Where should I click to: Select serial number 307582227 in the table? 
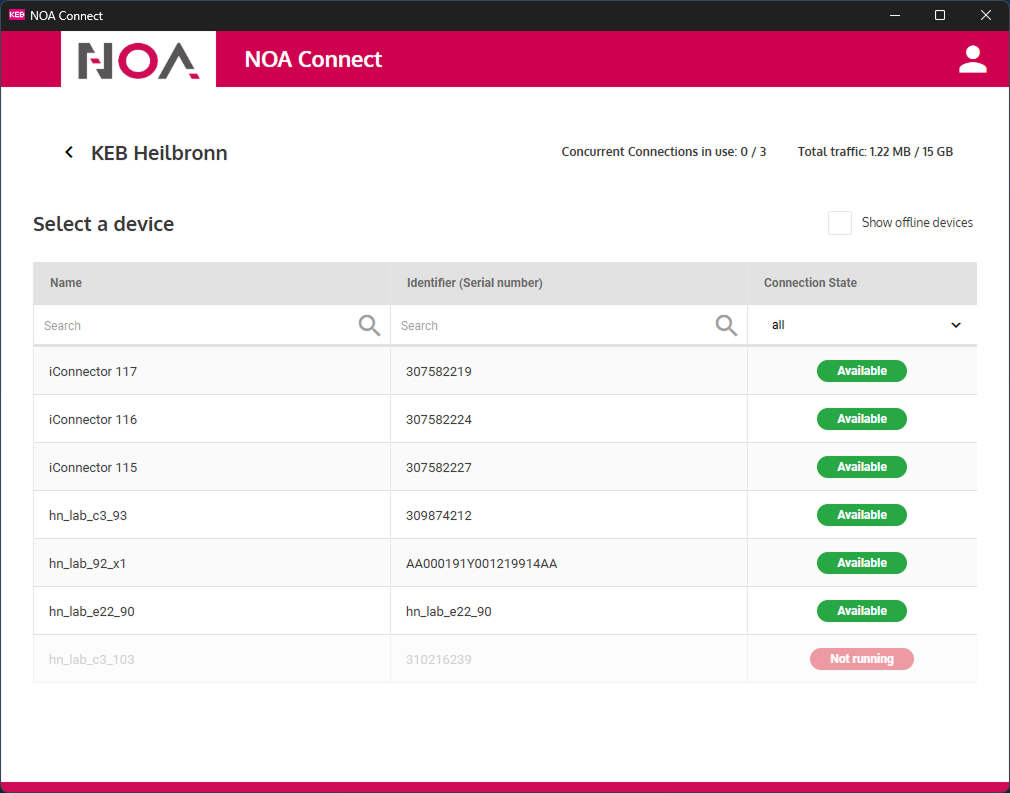tap(438, 467)
